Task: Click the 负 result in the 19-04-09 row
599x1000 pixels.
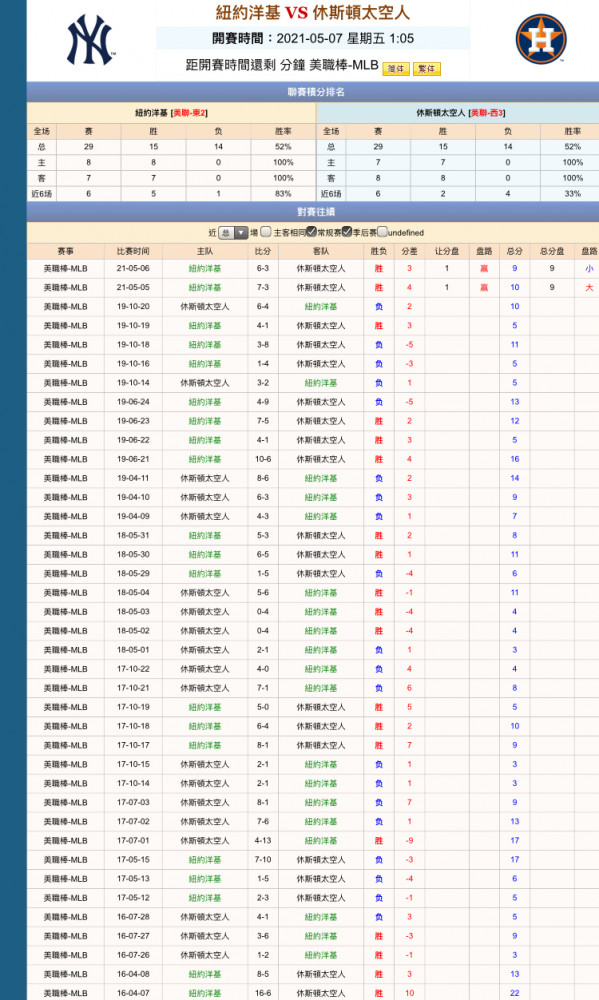Action: 379,517
